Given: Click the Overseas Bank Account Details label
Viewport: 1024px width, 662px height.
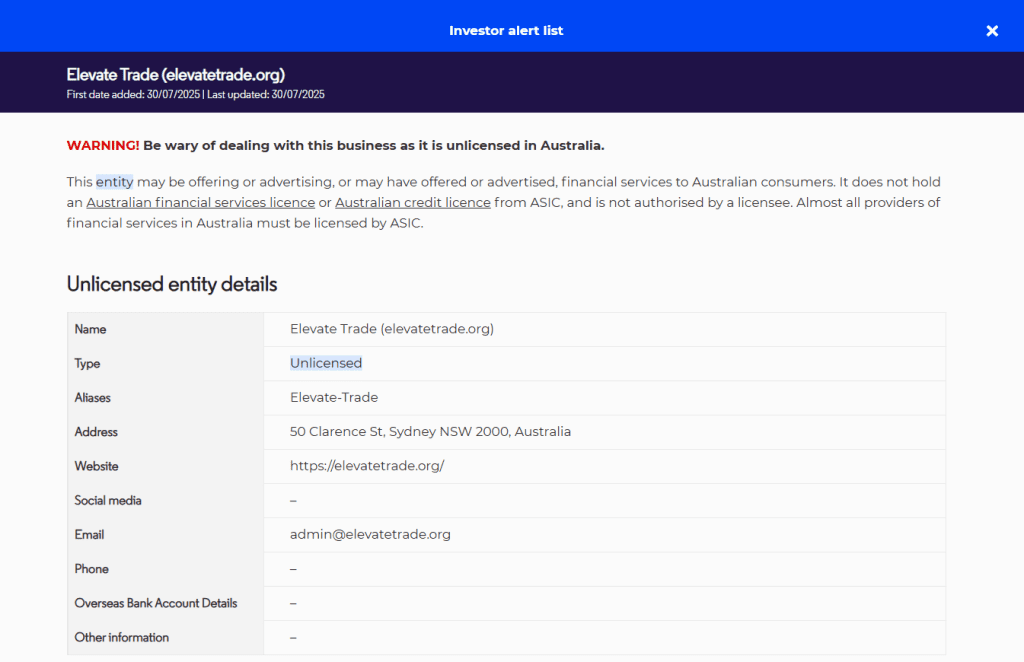Looking at the screenshot, I should click(155, 603).
